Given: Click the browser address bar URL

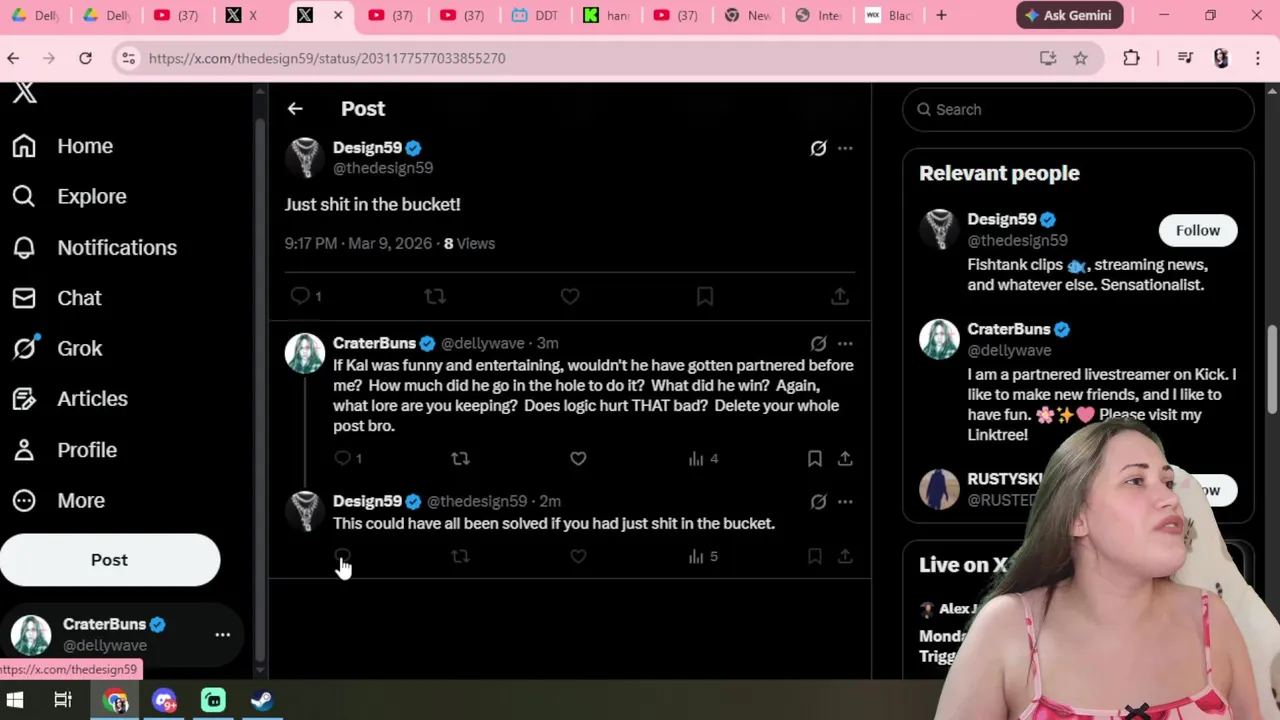Looking at the screenshot, I should tap(327, 58).
